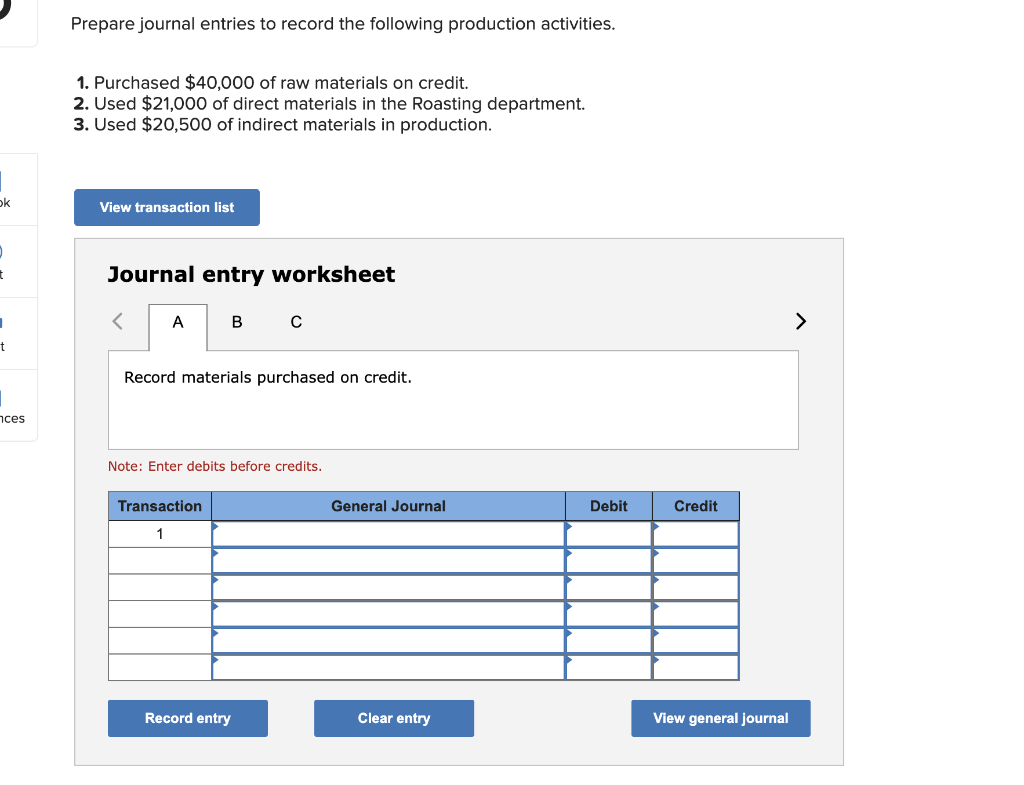
Task: Click the right navigation chevron in the worksheet
Action: [x=800, y=321]
